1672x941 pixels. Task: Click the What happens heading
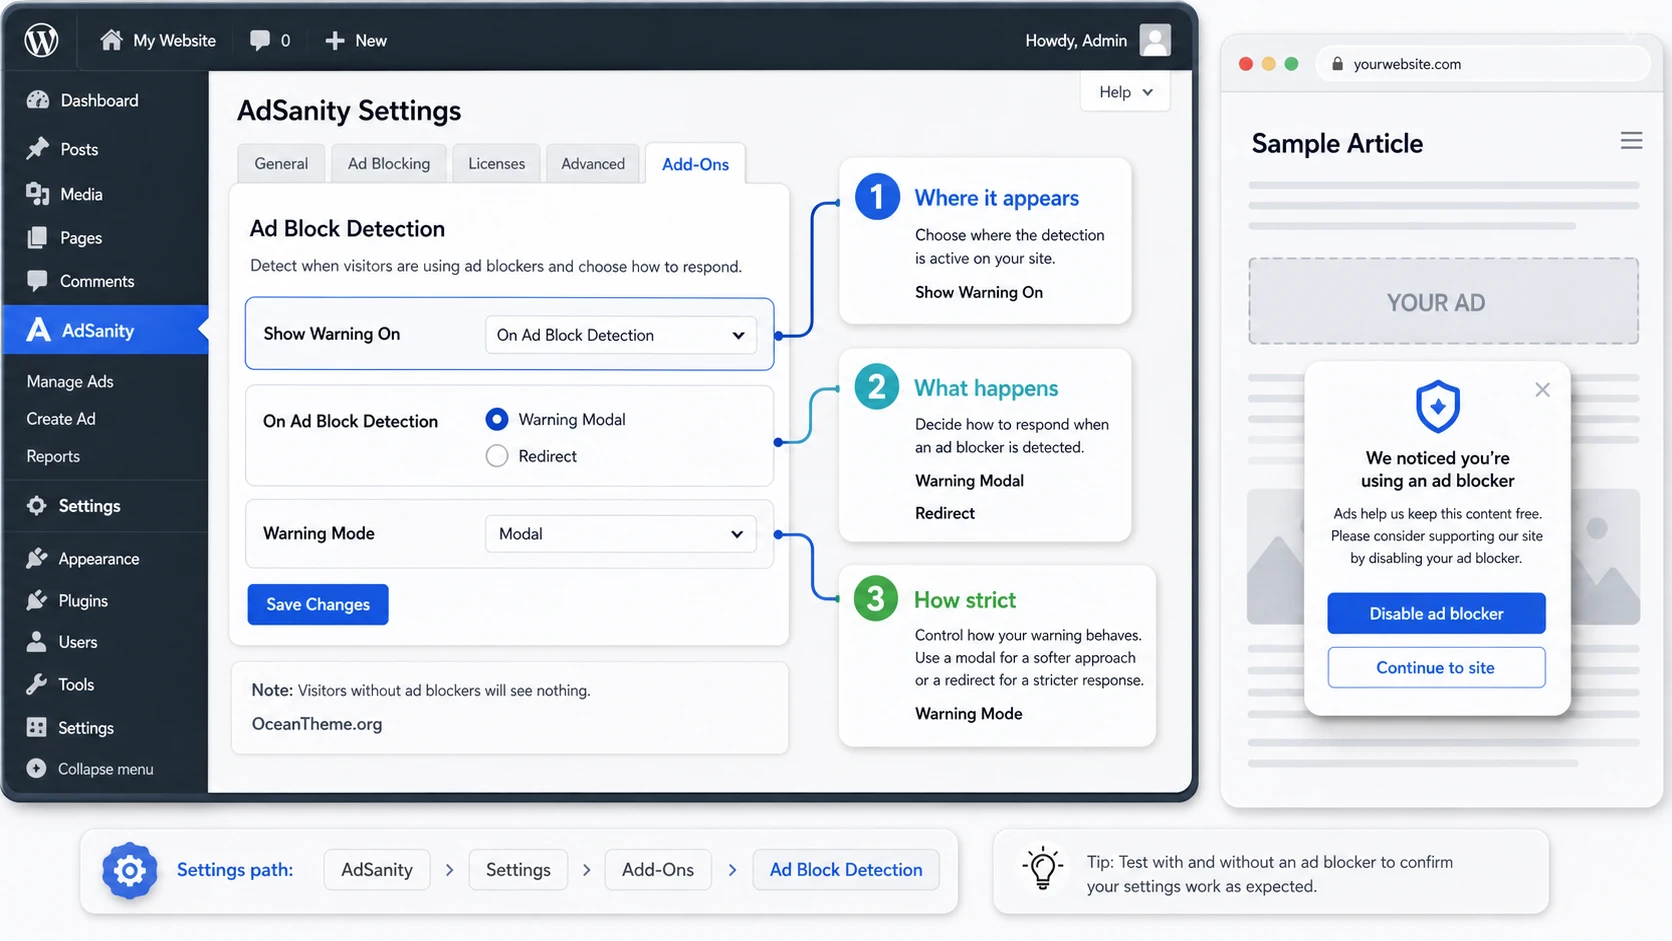point(986,388)
